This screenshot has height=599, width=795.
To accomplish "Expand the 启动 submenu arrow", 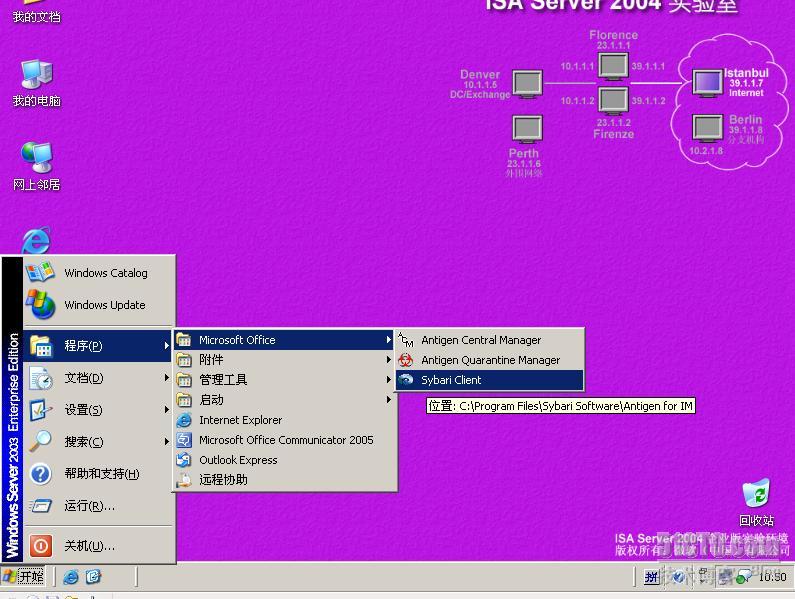I will point(388,400).
